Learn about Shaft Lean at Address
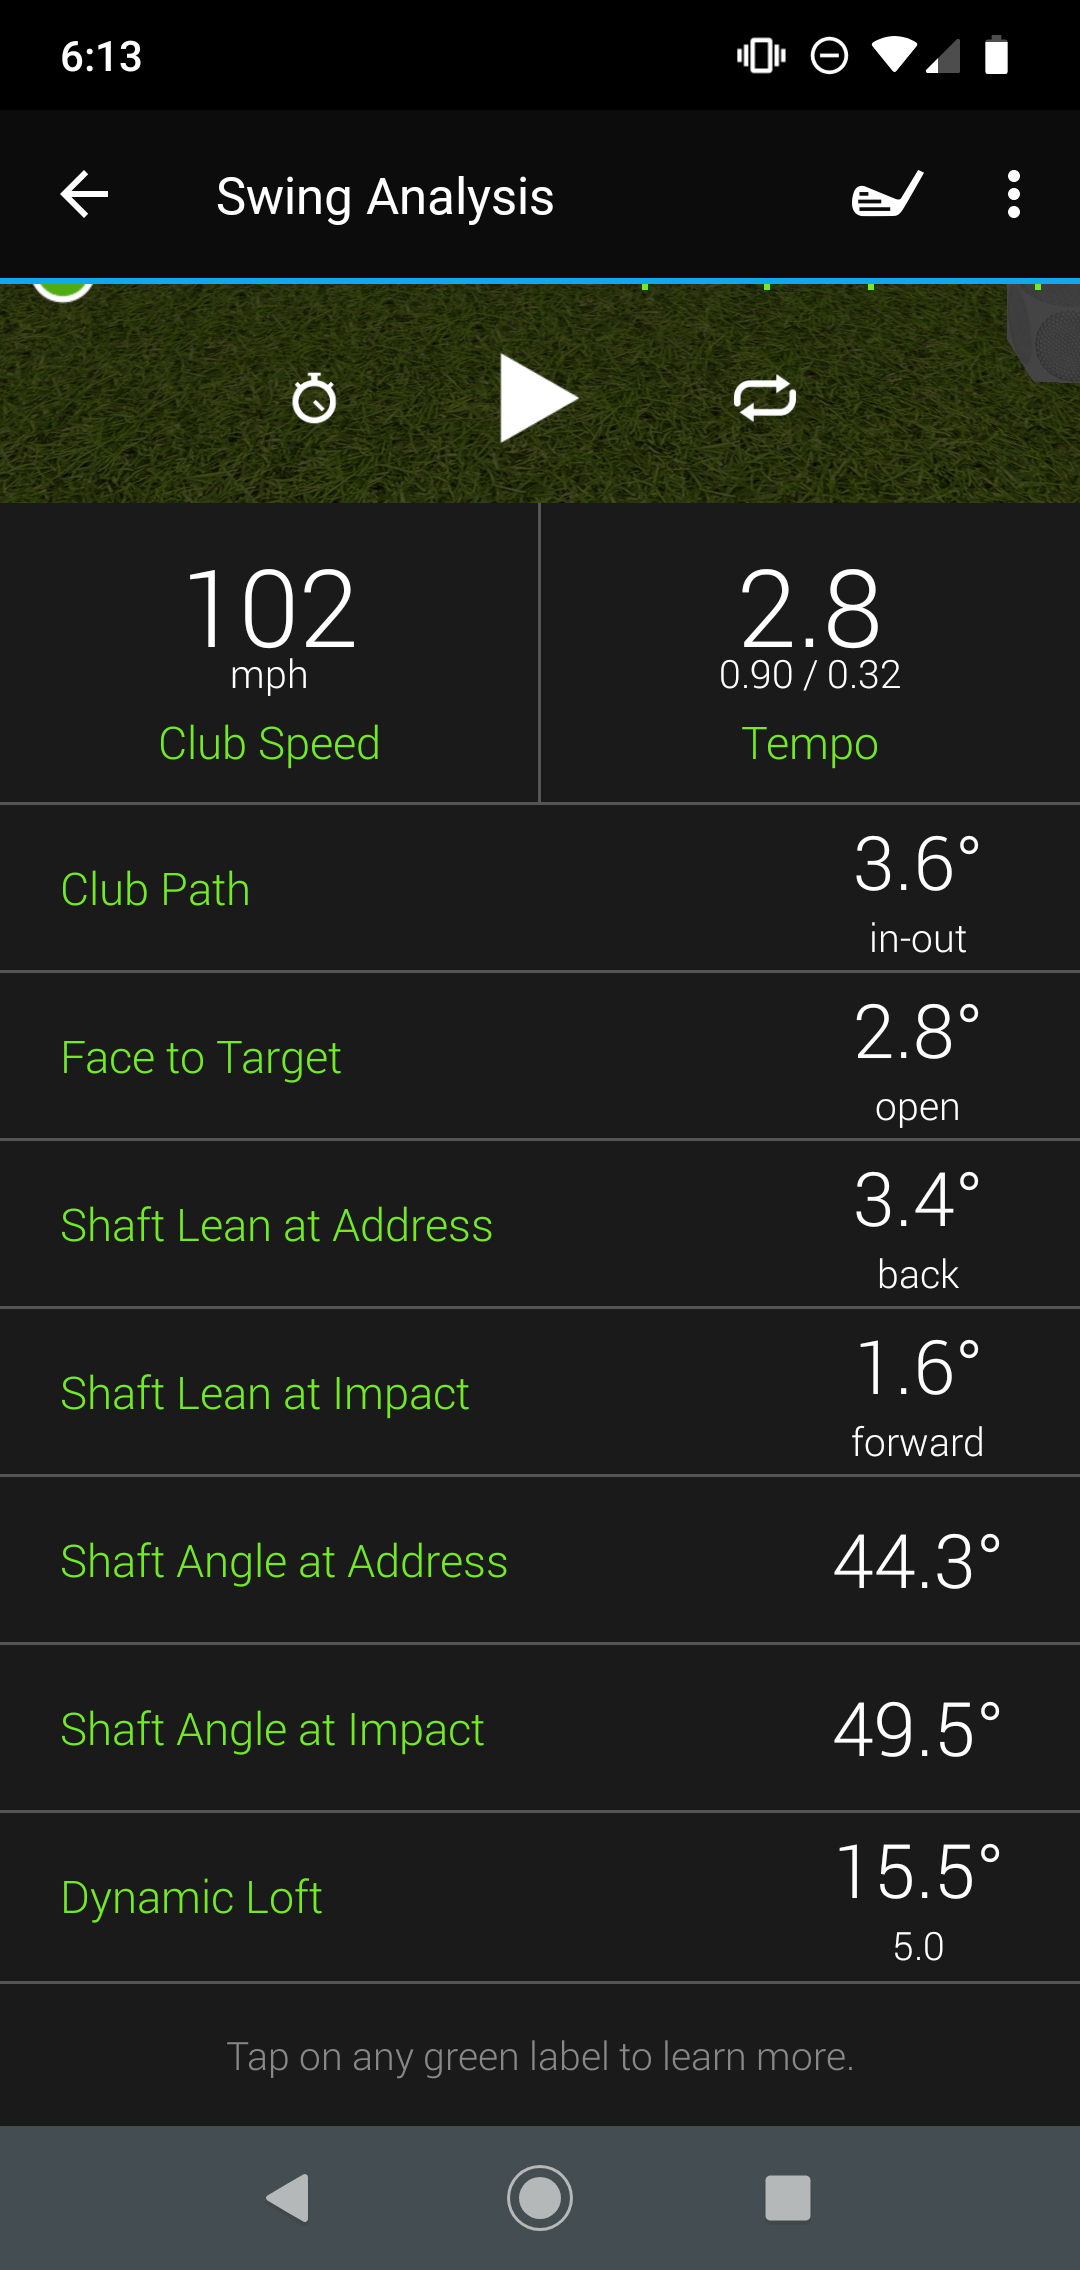 click(276, 1224)
